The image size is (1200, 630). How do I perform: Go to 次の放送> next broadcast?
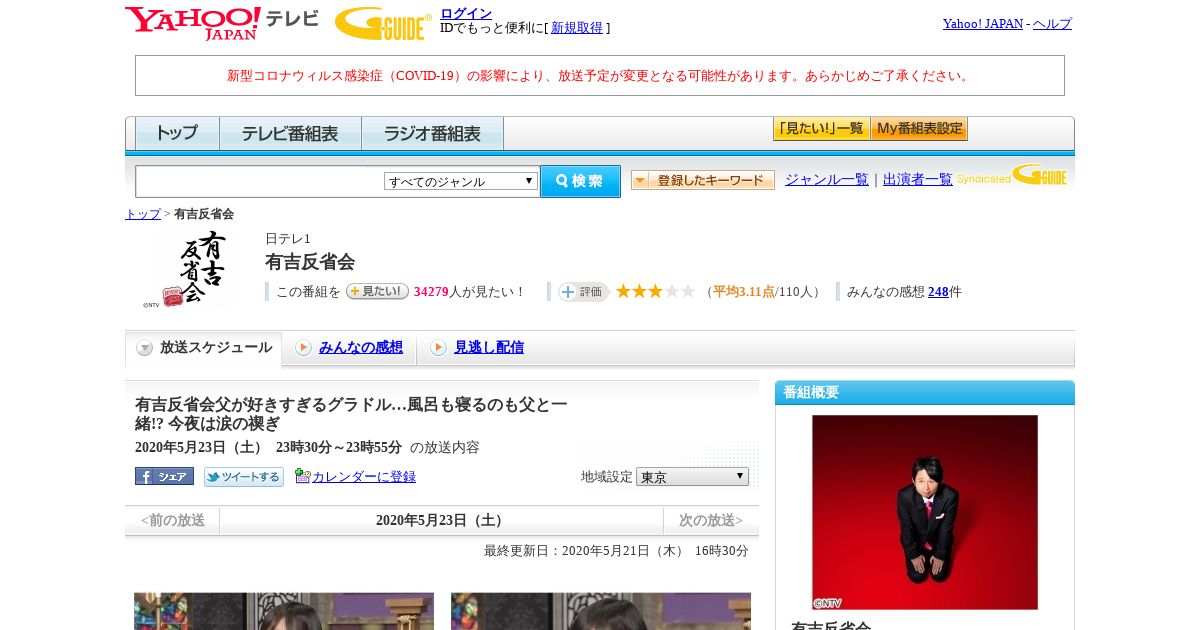(x=711, y=520)
